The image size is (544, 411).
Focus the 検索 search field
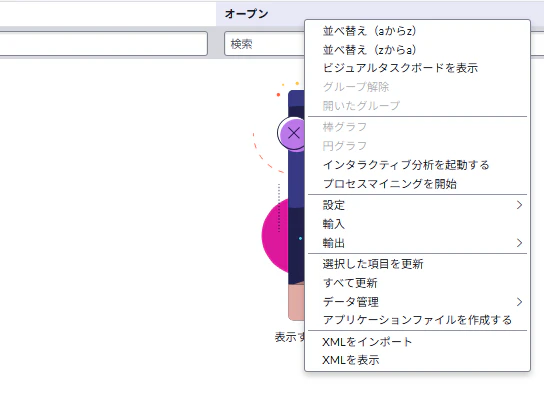click(264, 44)
